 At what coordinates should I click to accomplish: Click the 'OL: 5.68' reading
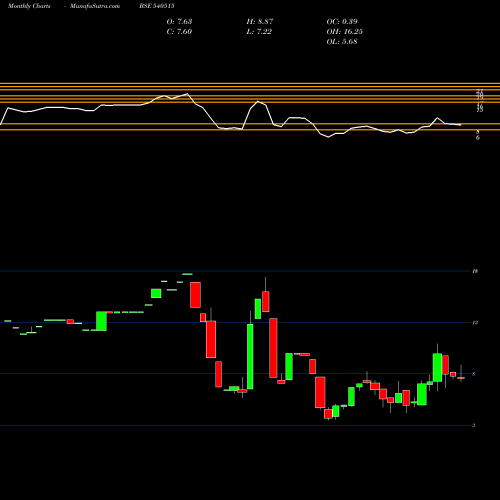pyautogui.click(x=342, y=42)
